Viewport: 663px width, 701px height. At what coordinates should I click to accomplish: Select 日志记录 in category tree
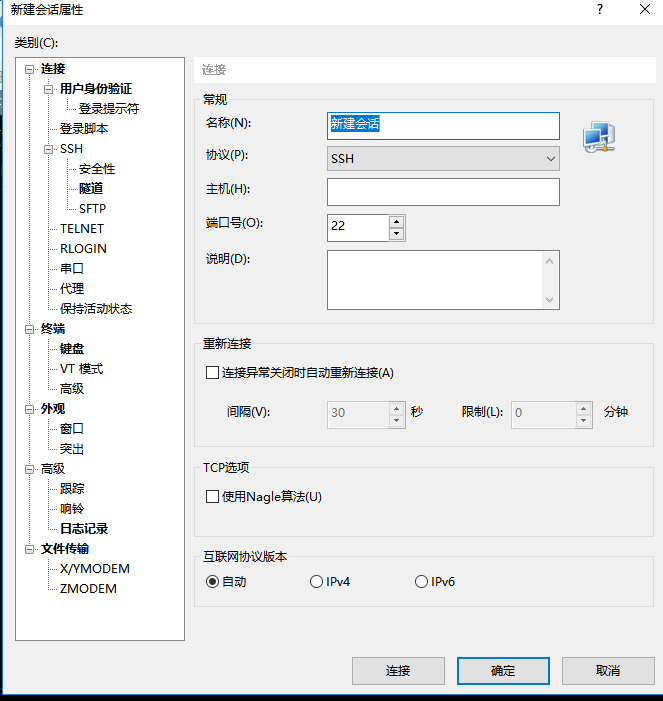(x=84, y=529)
